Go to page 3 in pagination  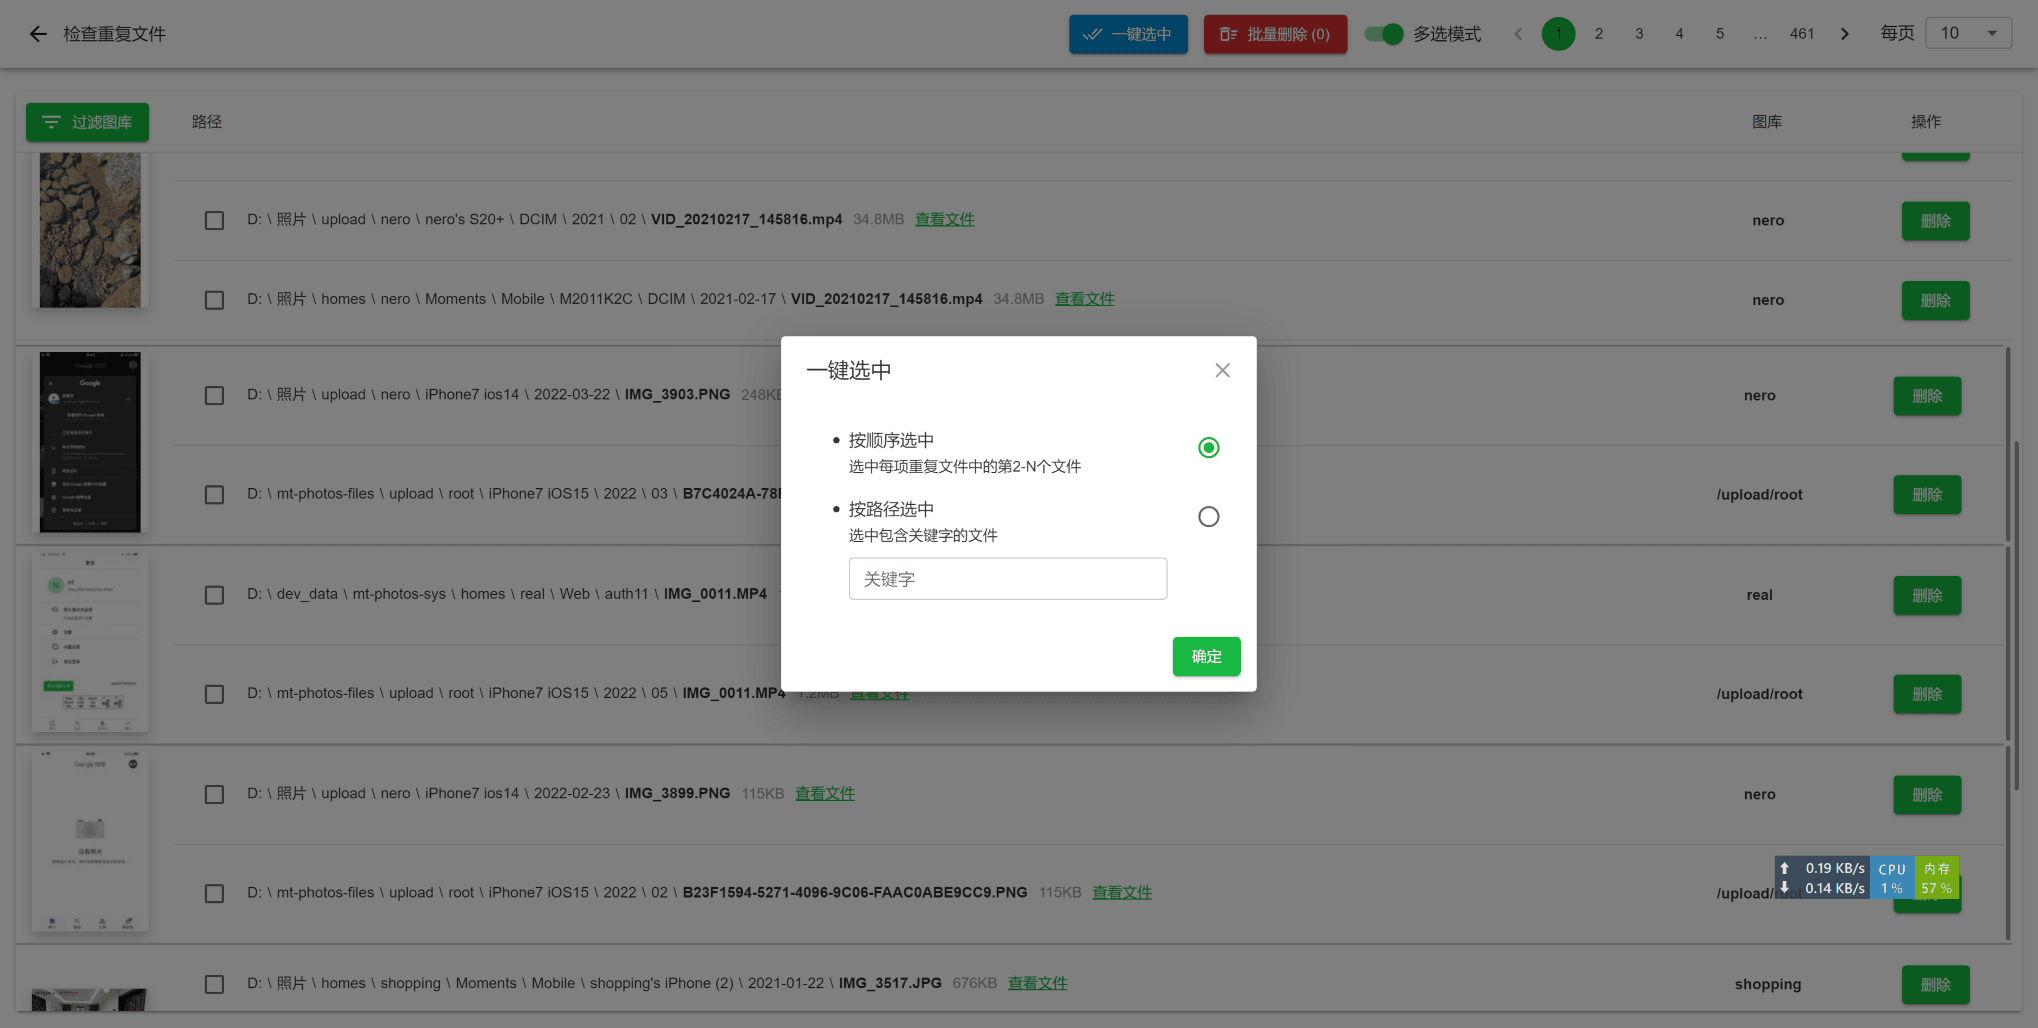pyautogui.click(x=1639, y=34)
